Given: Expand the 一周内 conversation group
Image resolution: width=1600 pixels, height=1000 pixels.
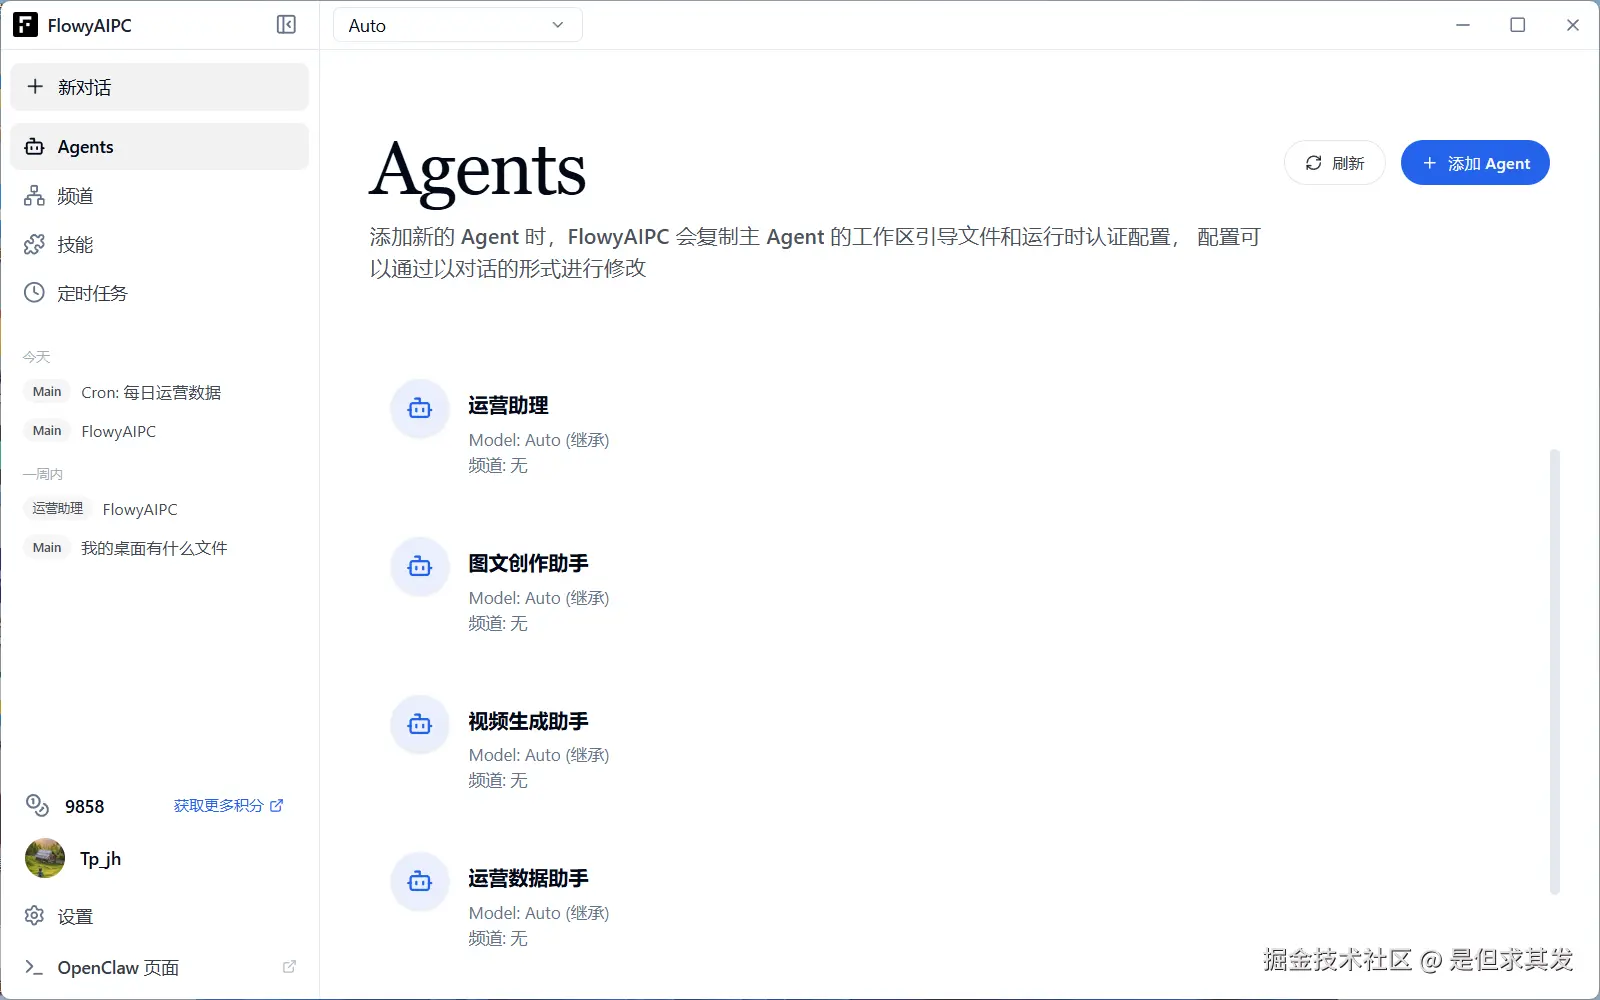Looking at the screenshot, I should click(43, 473).
